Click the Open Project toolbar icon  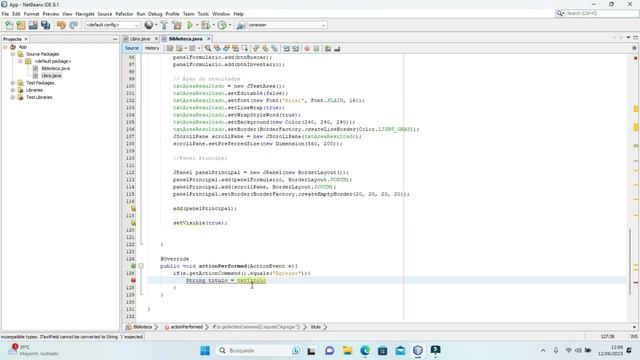33,25
